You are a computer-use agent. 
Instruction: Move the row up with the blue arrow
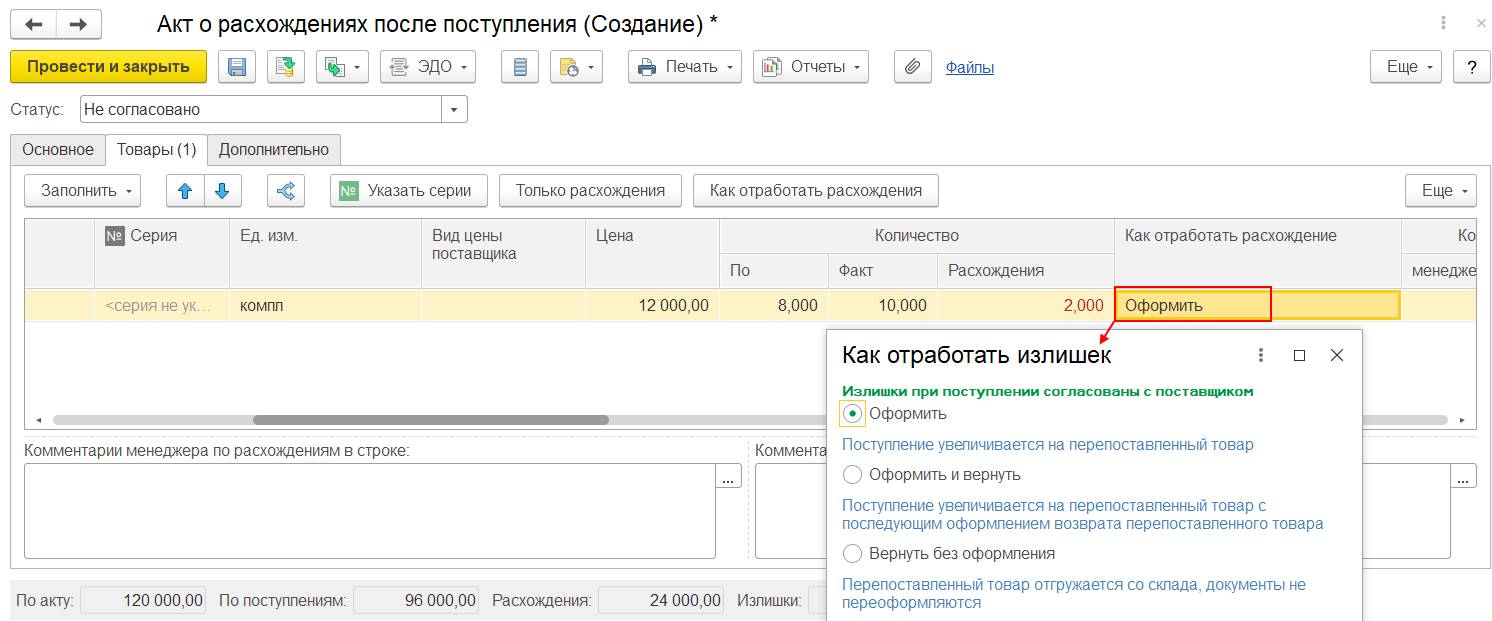[185, 190]
